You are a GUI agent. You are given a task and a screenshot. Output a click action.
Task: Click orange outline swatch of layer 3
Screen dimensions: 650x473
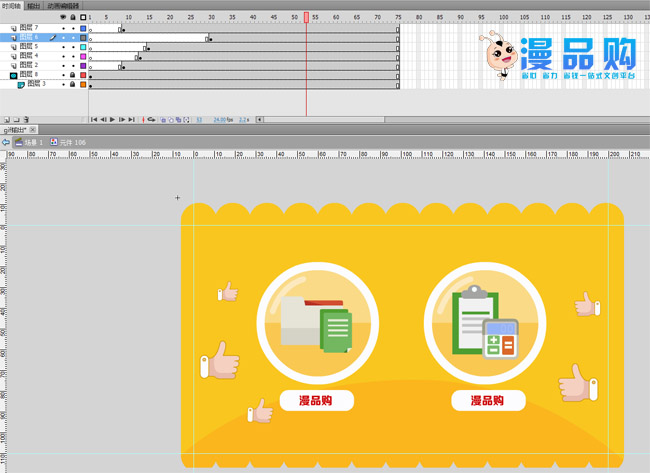point(83,84)
